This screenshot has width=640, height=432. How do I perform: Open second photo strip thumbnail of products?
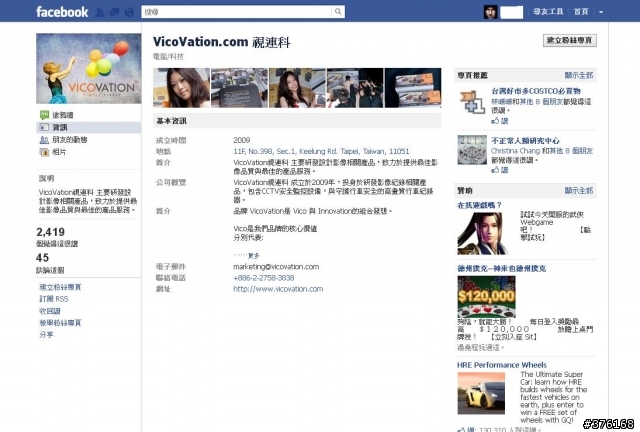click(x=240, y=88)
